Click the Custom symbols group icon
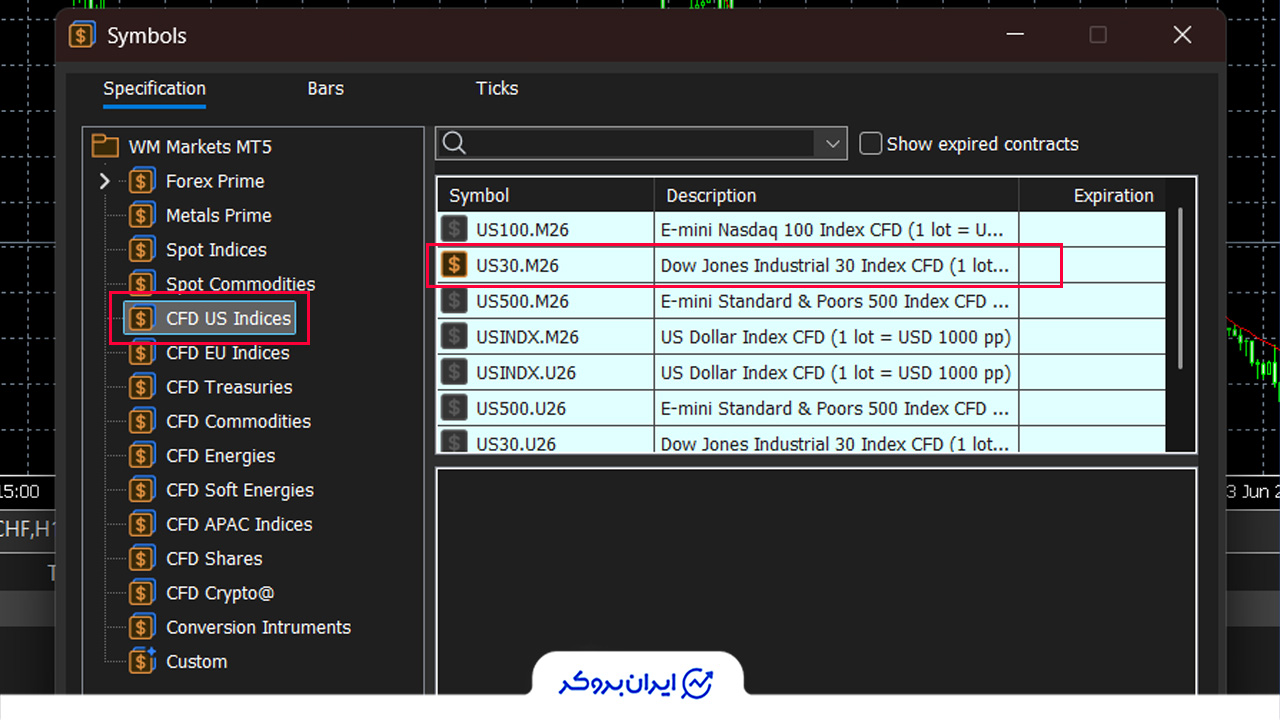 (142, 661)
